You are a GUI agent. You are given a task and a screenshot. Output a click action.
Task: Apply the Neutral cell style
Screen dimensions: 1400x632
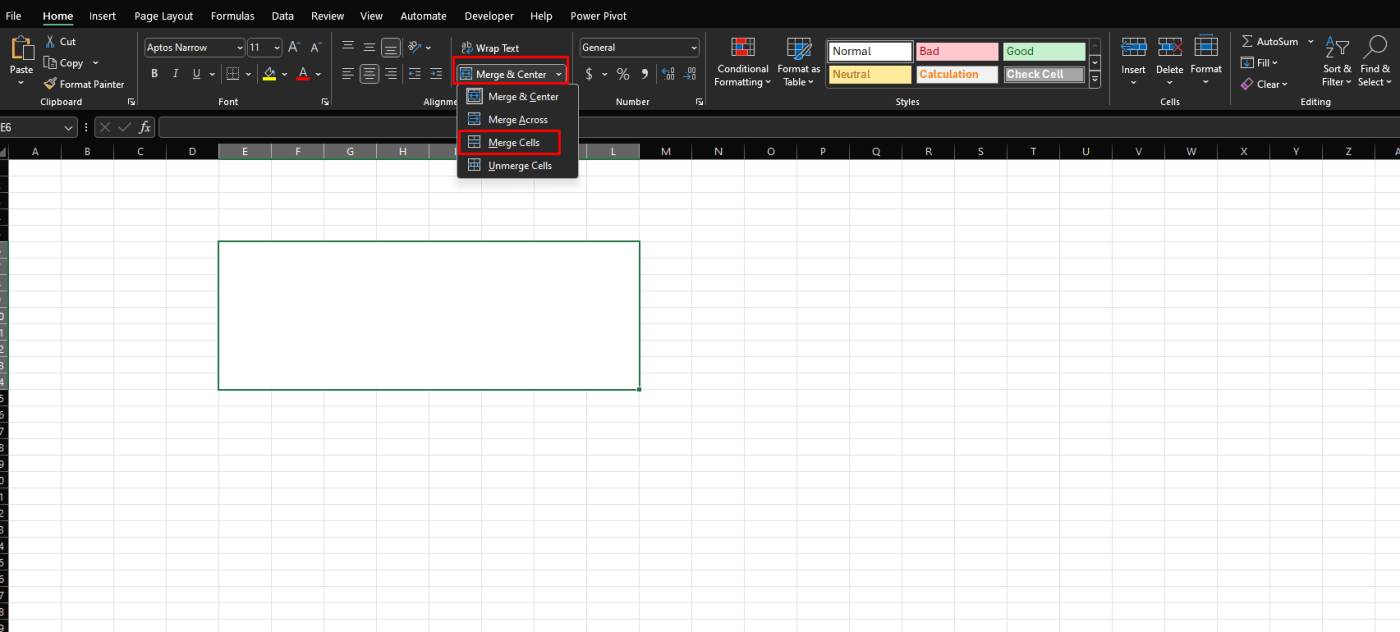(x=870, y=74)
